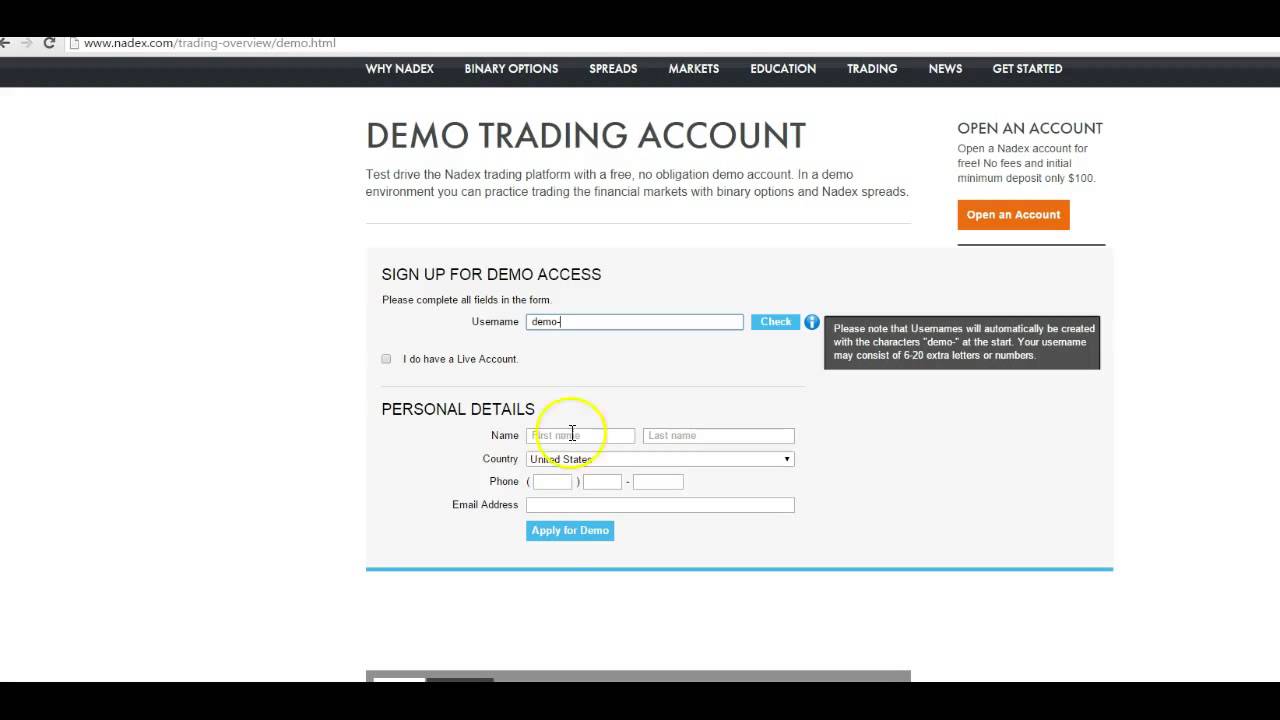The width and height of the screenshot is (1280, 720).
Task: Click the orange Open an Account button
Action: [1013, 215]
